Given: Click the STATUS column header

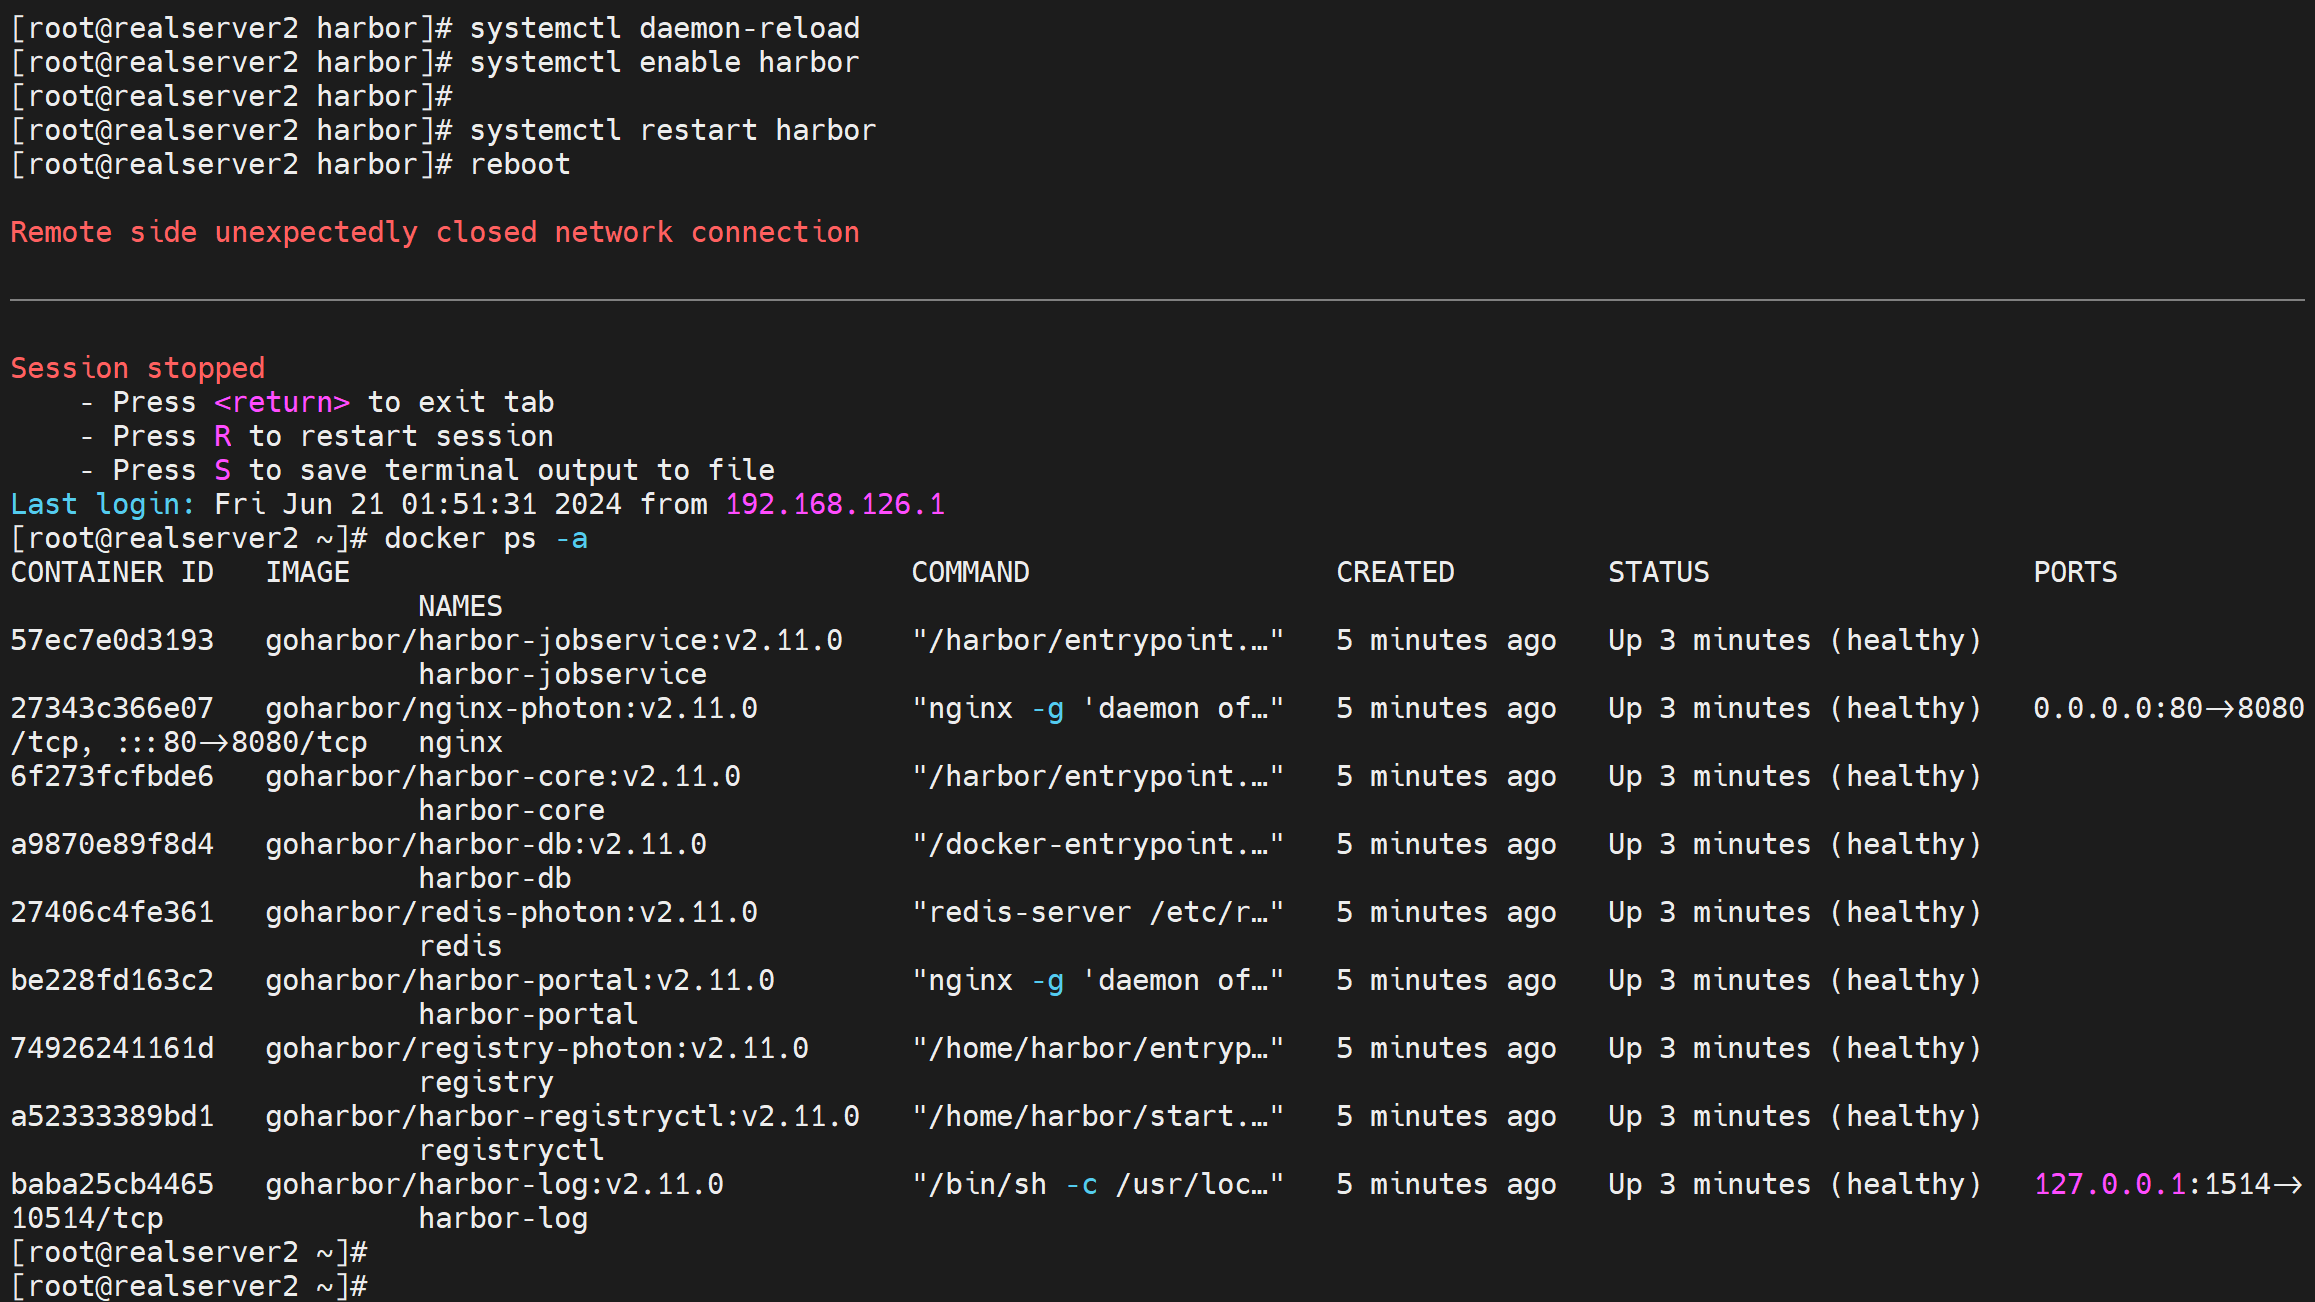Looking at the screenshot, I should coord(1658,572).
